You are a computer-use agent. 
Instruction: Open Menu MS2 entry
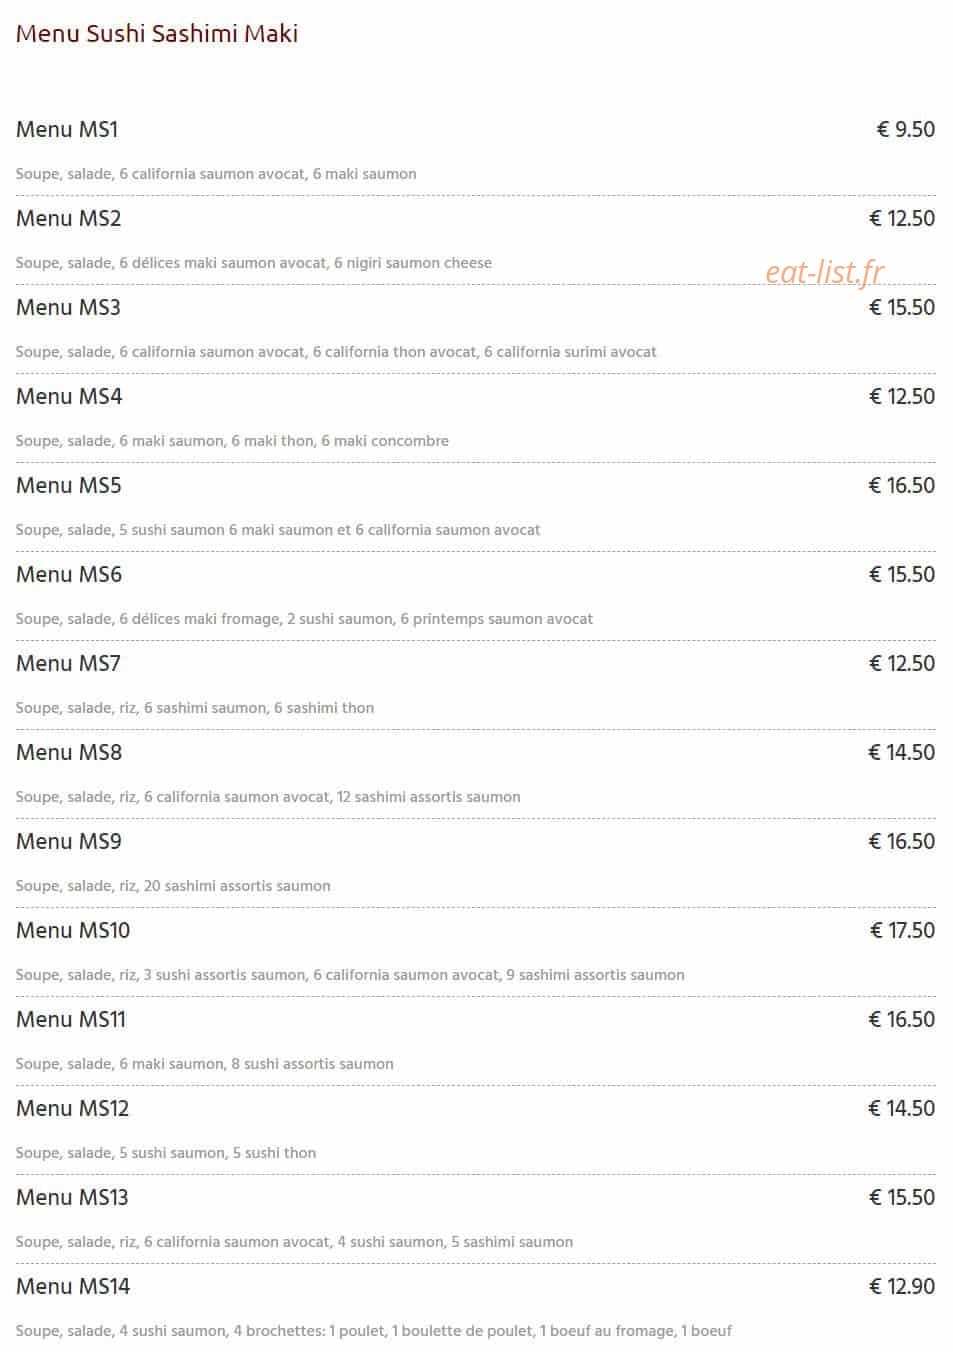click(68, 218)
